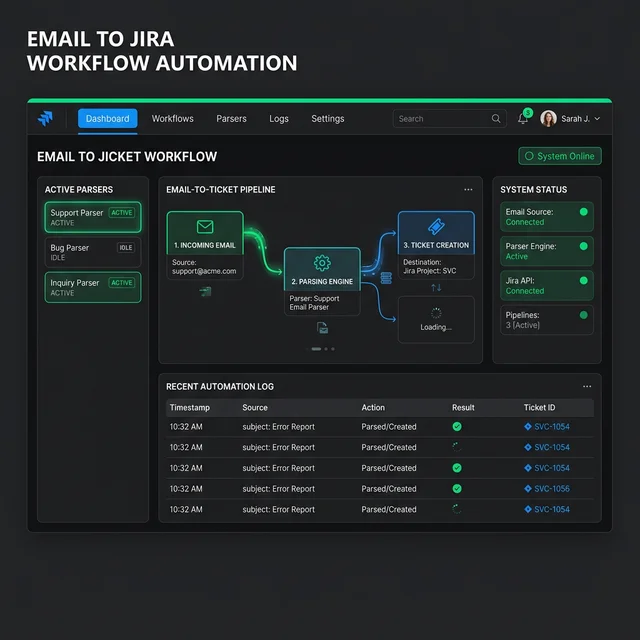Click the Jira logo icon

point(45,118)
